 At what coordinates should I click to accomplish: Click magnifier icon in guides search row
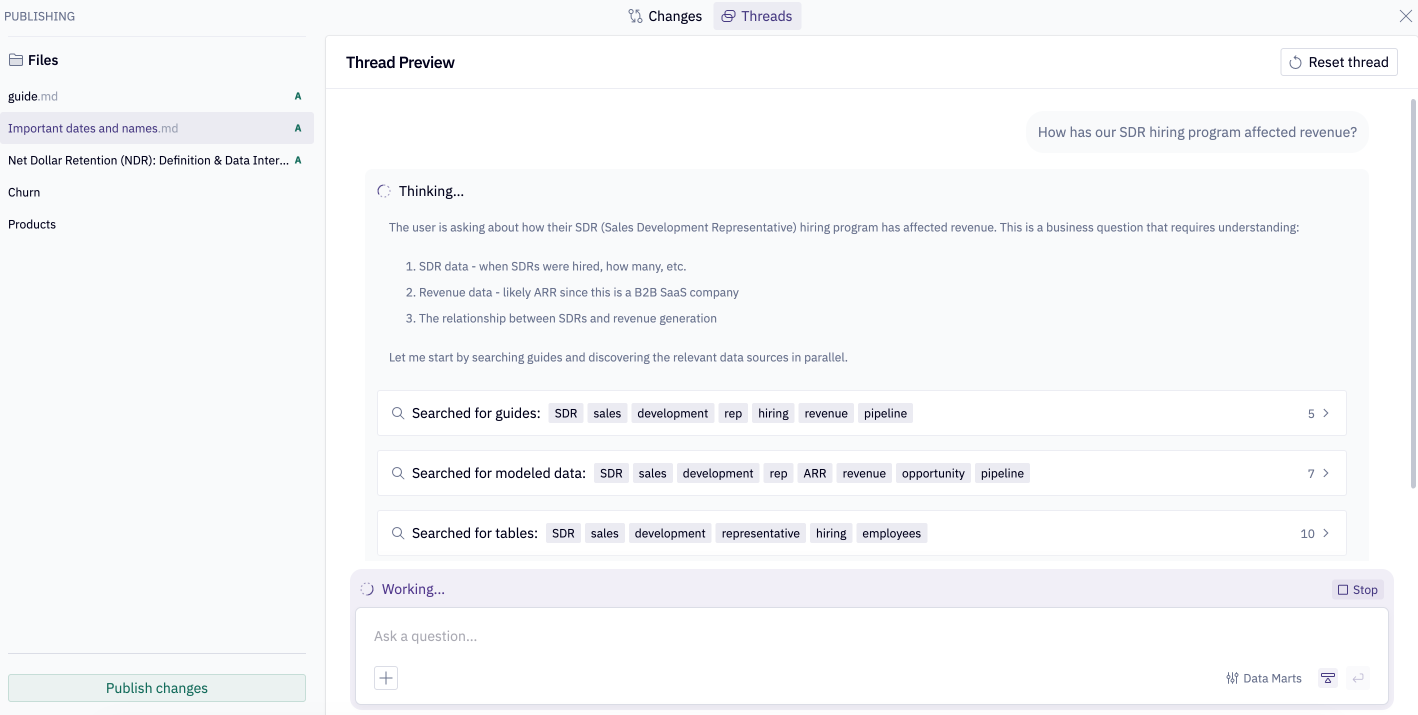[x=398, y=413]
